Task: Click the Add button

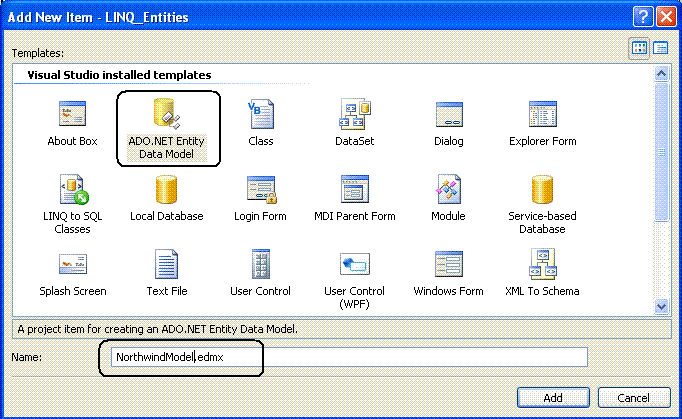Action: [x=553, y=398]
